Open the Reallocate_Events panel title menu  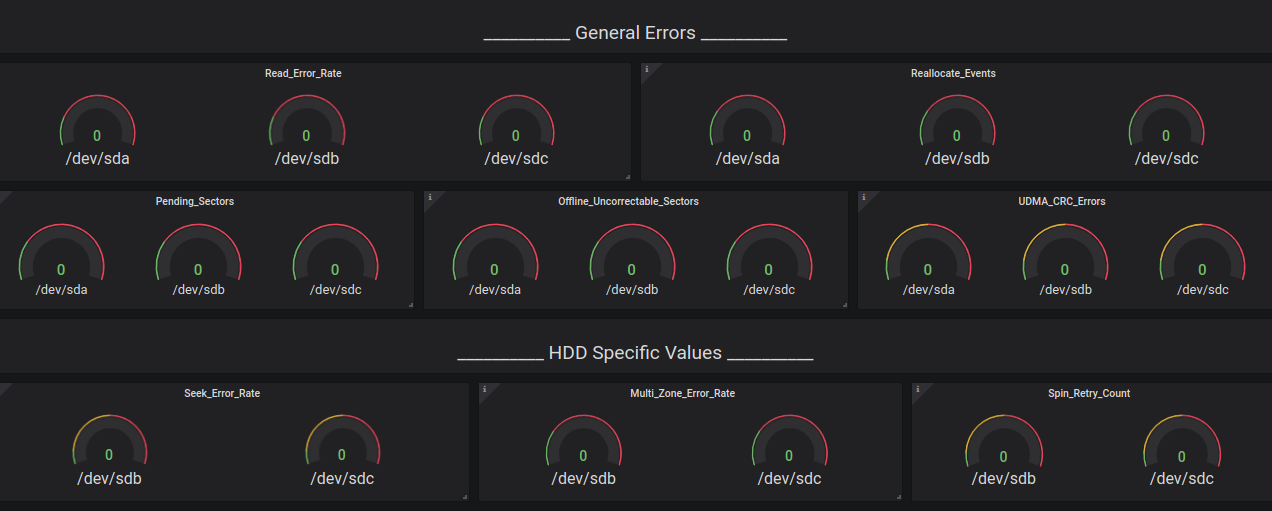click(953, 73)
